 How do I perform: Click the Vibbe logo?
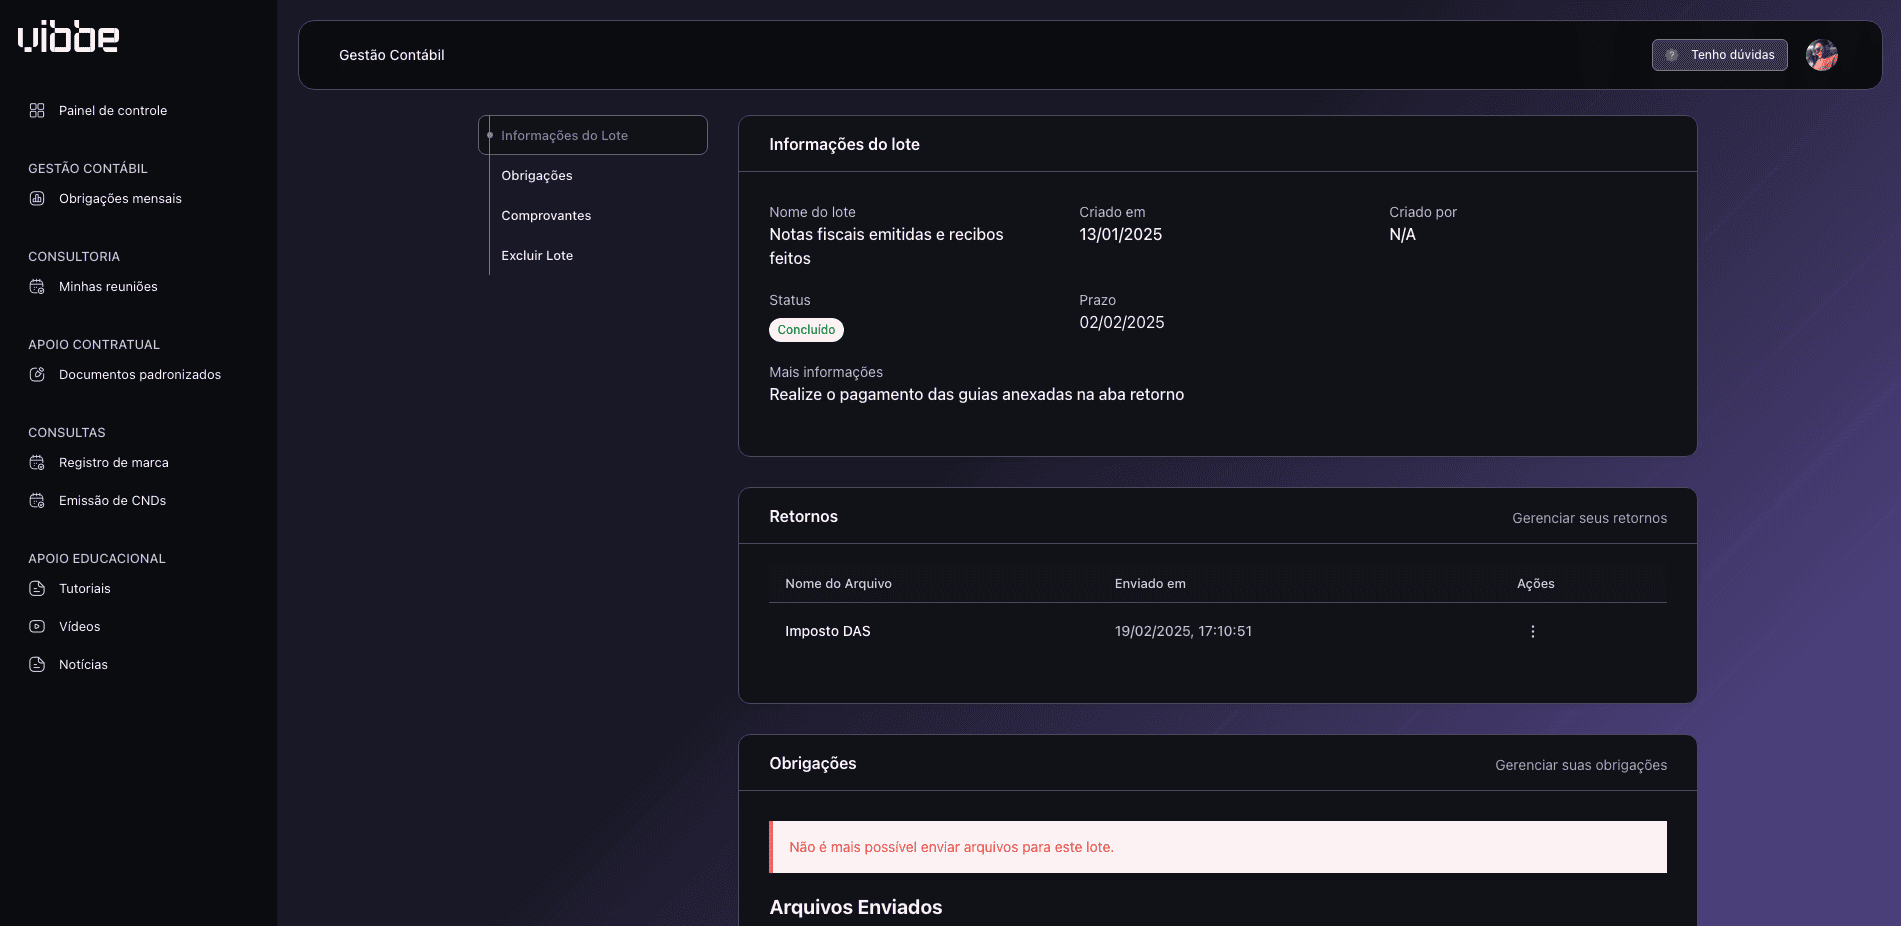[x=68, y=37]
